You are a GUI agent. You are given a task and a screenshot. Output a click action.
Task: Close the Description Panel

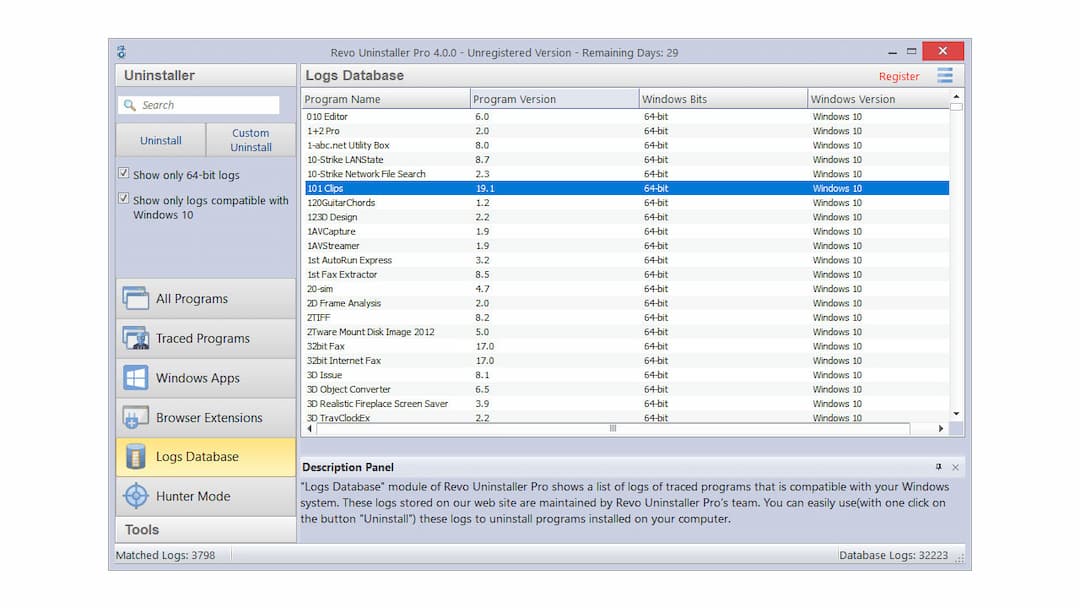955,467
